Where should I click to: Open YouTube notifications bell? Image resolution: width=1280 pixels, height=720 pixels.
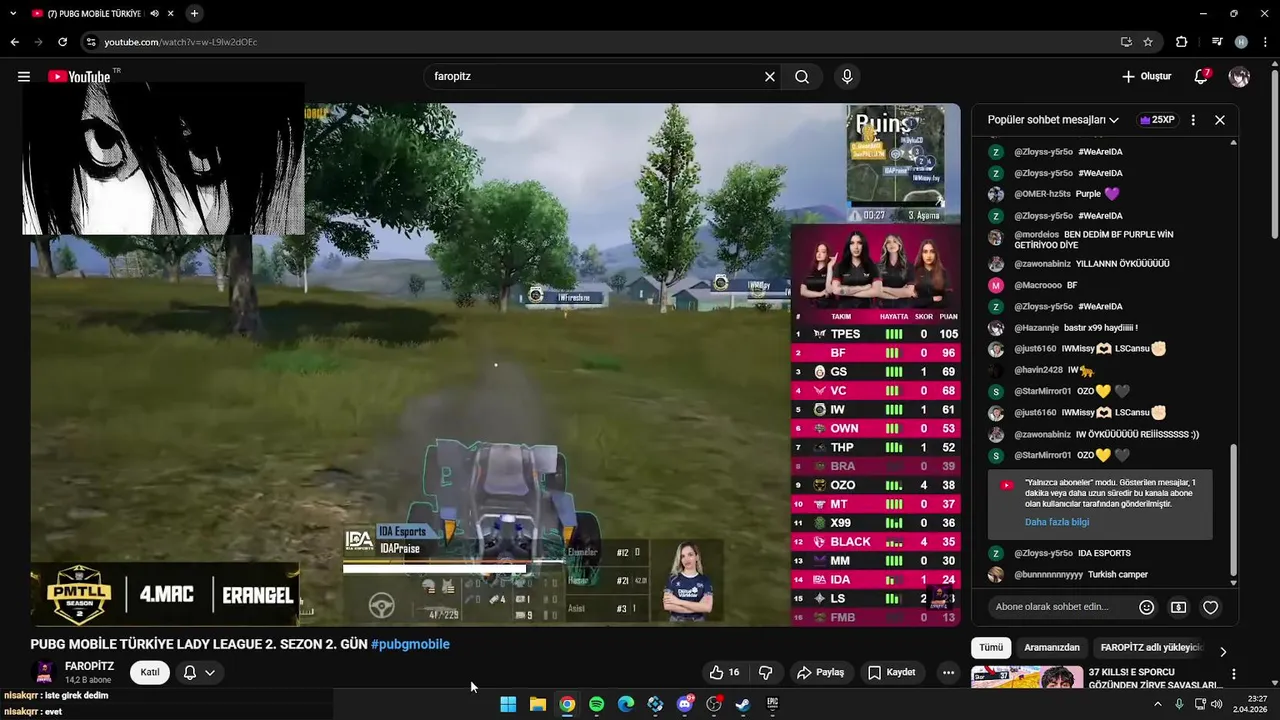1202,77
